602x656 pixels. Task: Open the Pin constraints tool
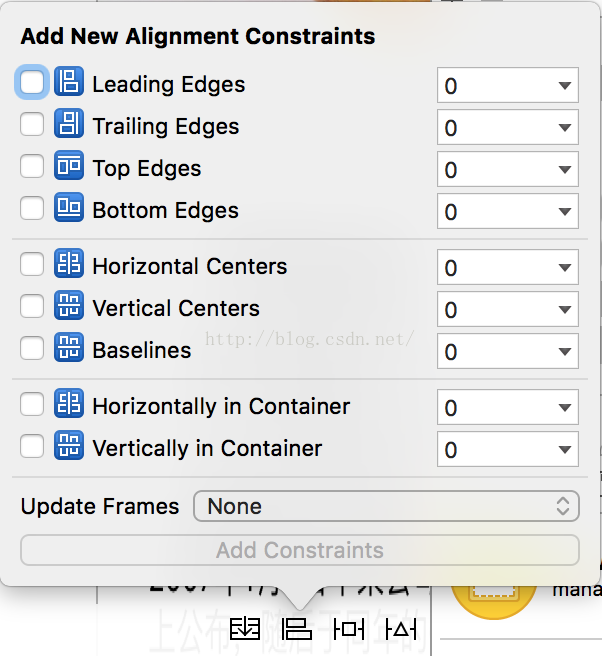[x=349, y=629]
